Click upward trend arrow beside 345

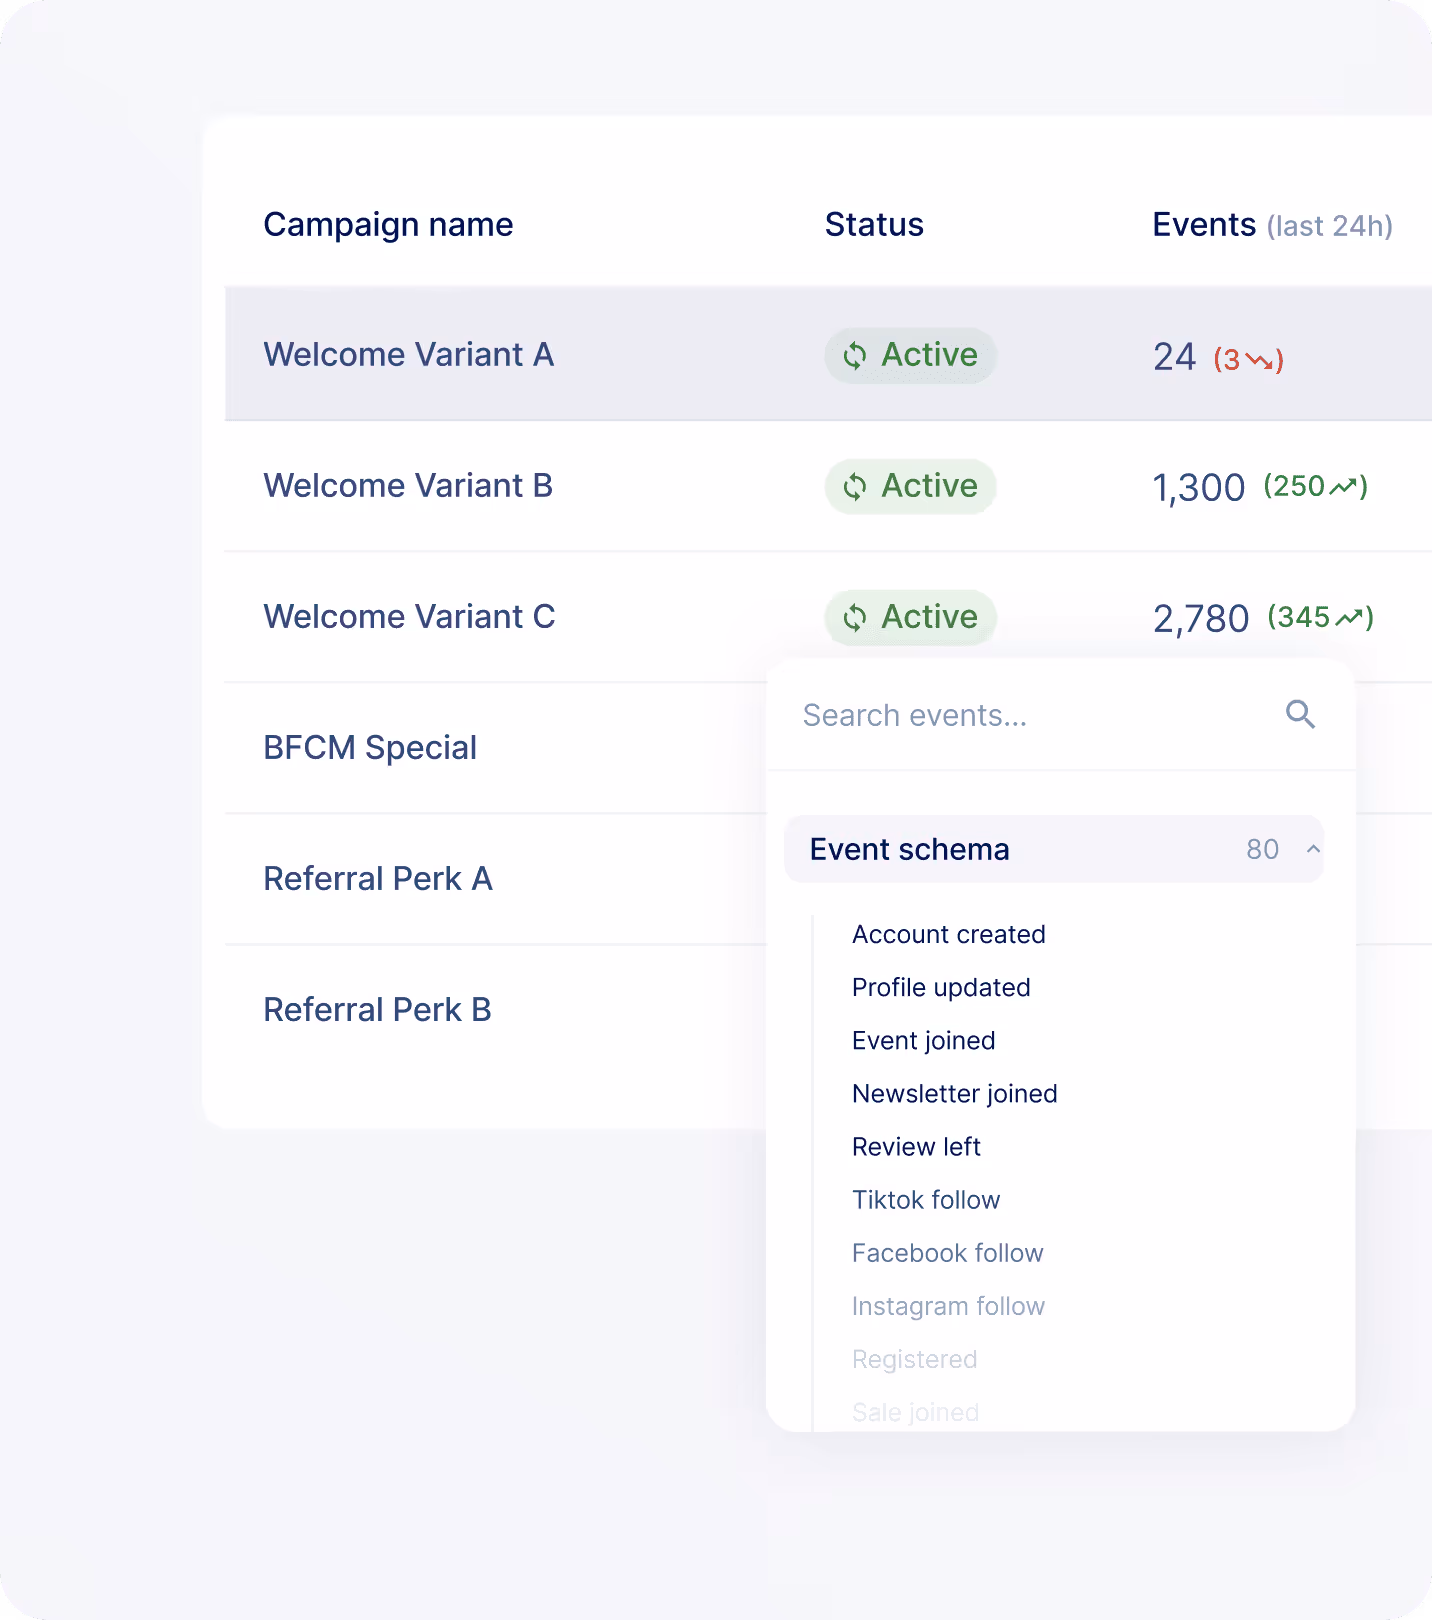pyautogui.click(x=1349, y=617)
